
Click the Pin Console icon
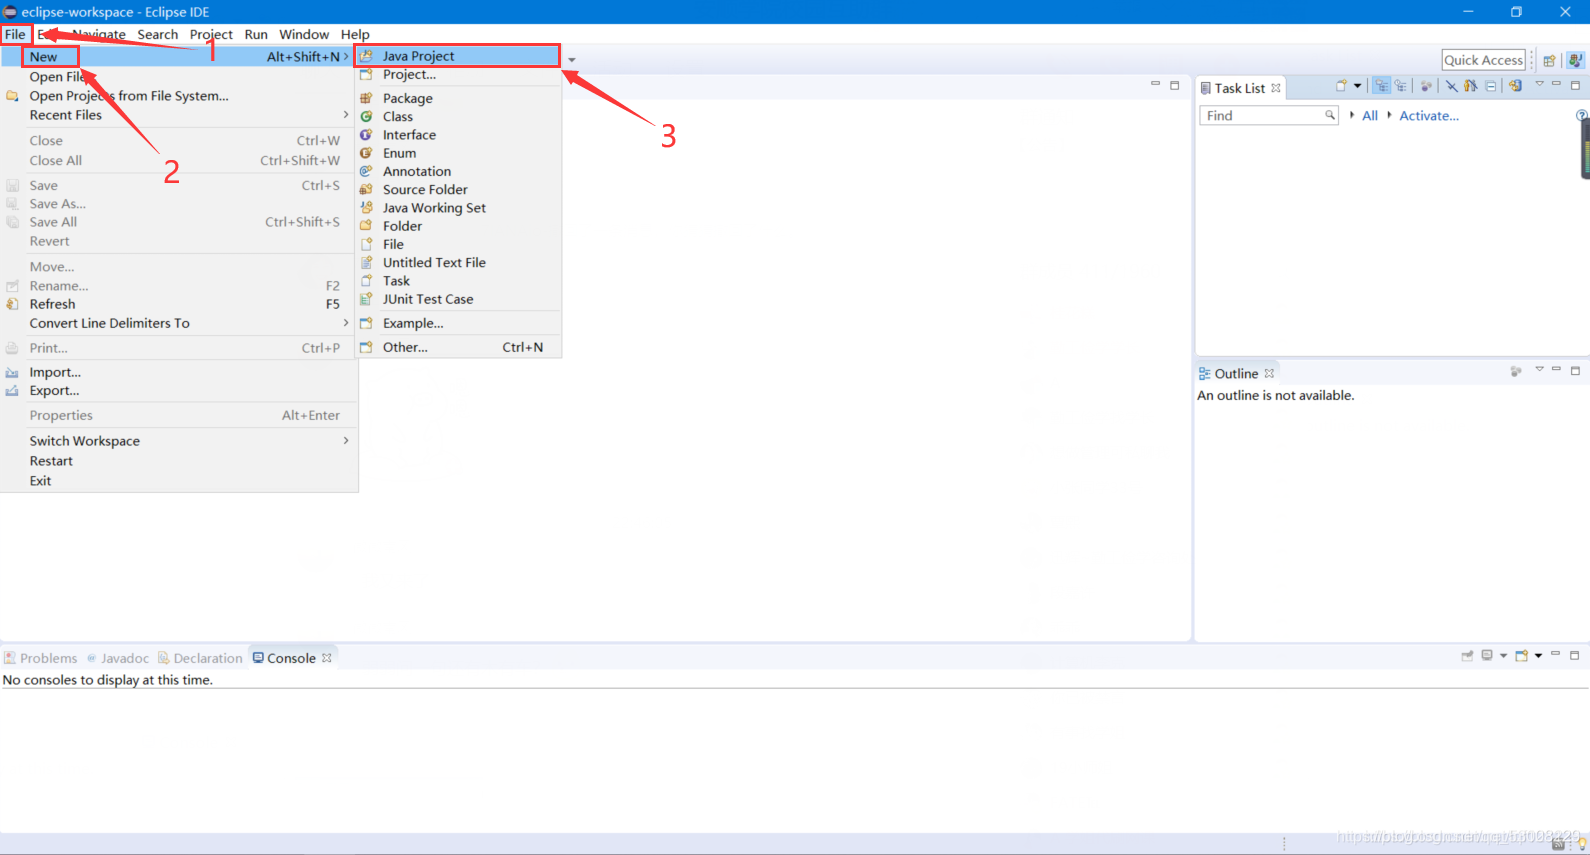(x=1467, y=656)
